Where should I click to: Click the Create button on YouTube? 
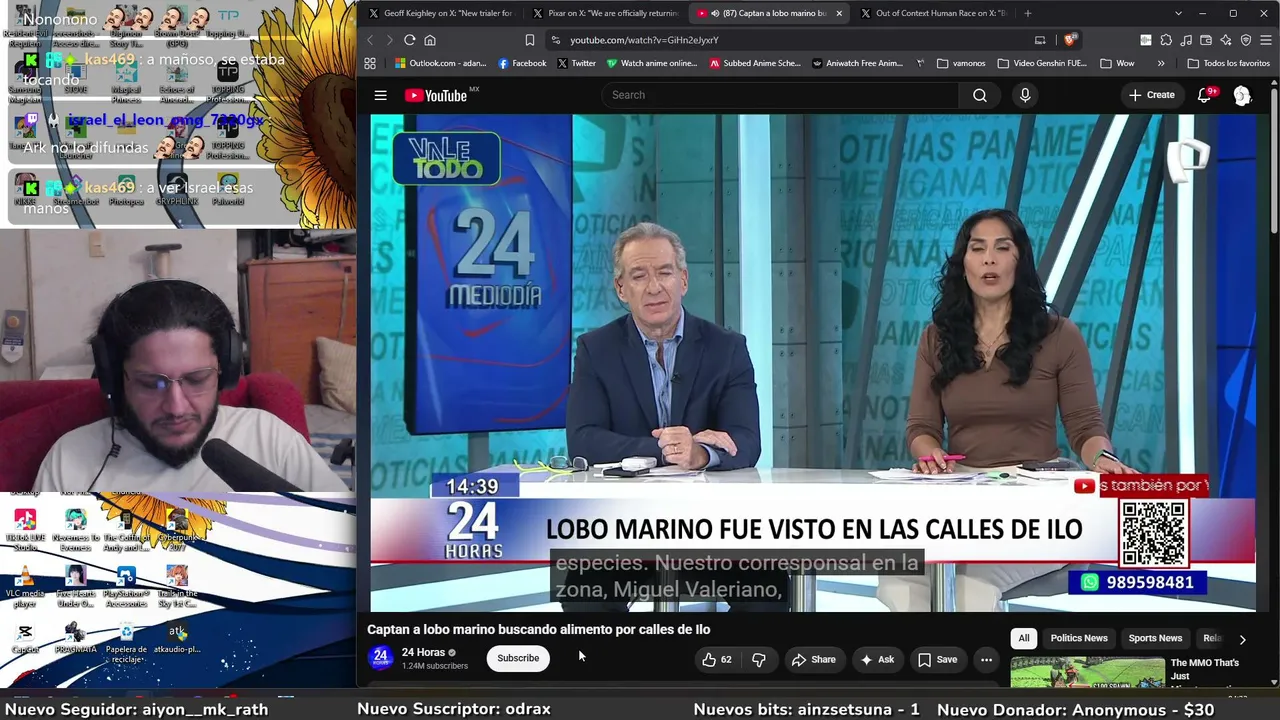pos(1152,95)
